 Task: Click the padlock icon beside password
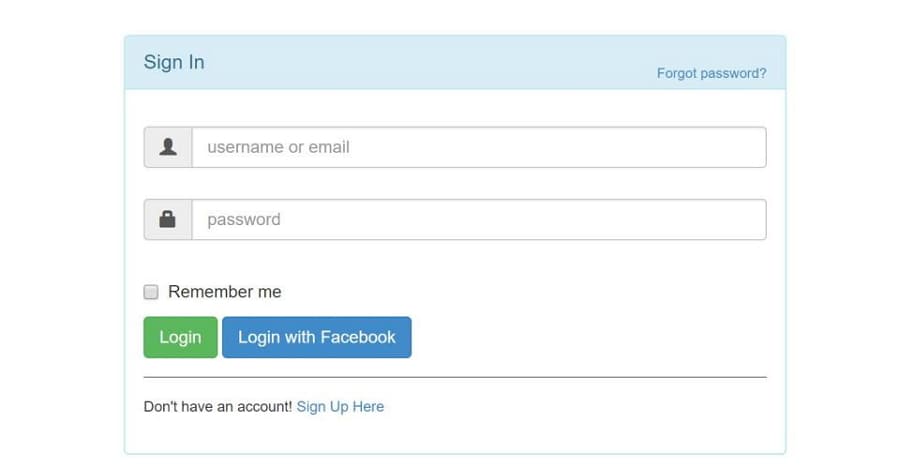(168, 219)
